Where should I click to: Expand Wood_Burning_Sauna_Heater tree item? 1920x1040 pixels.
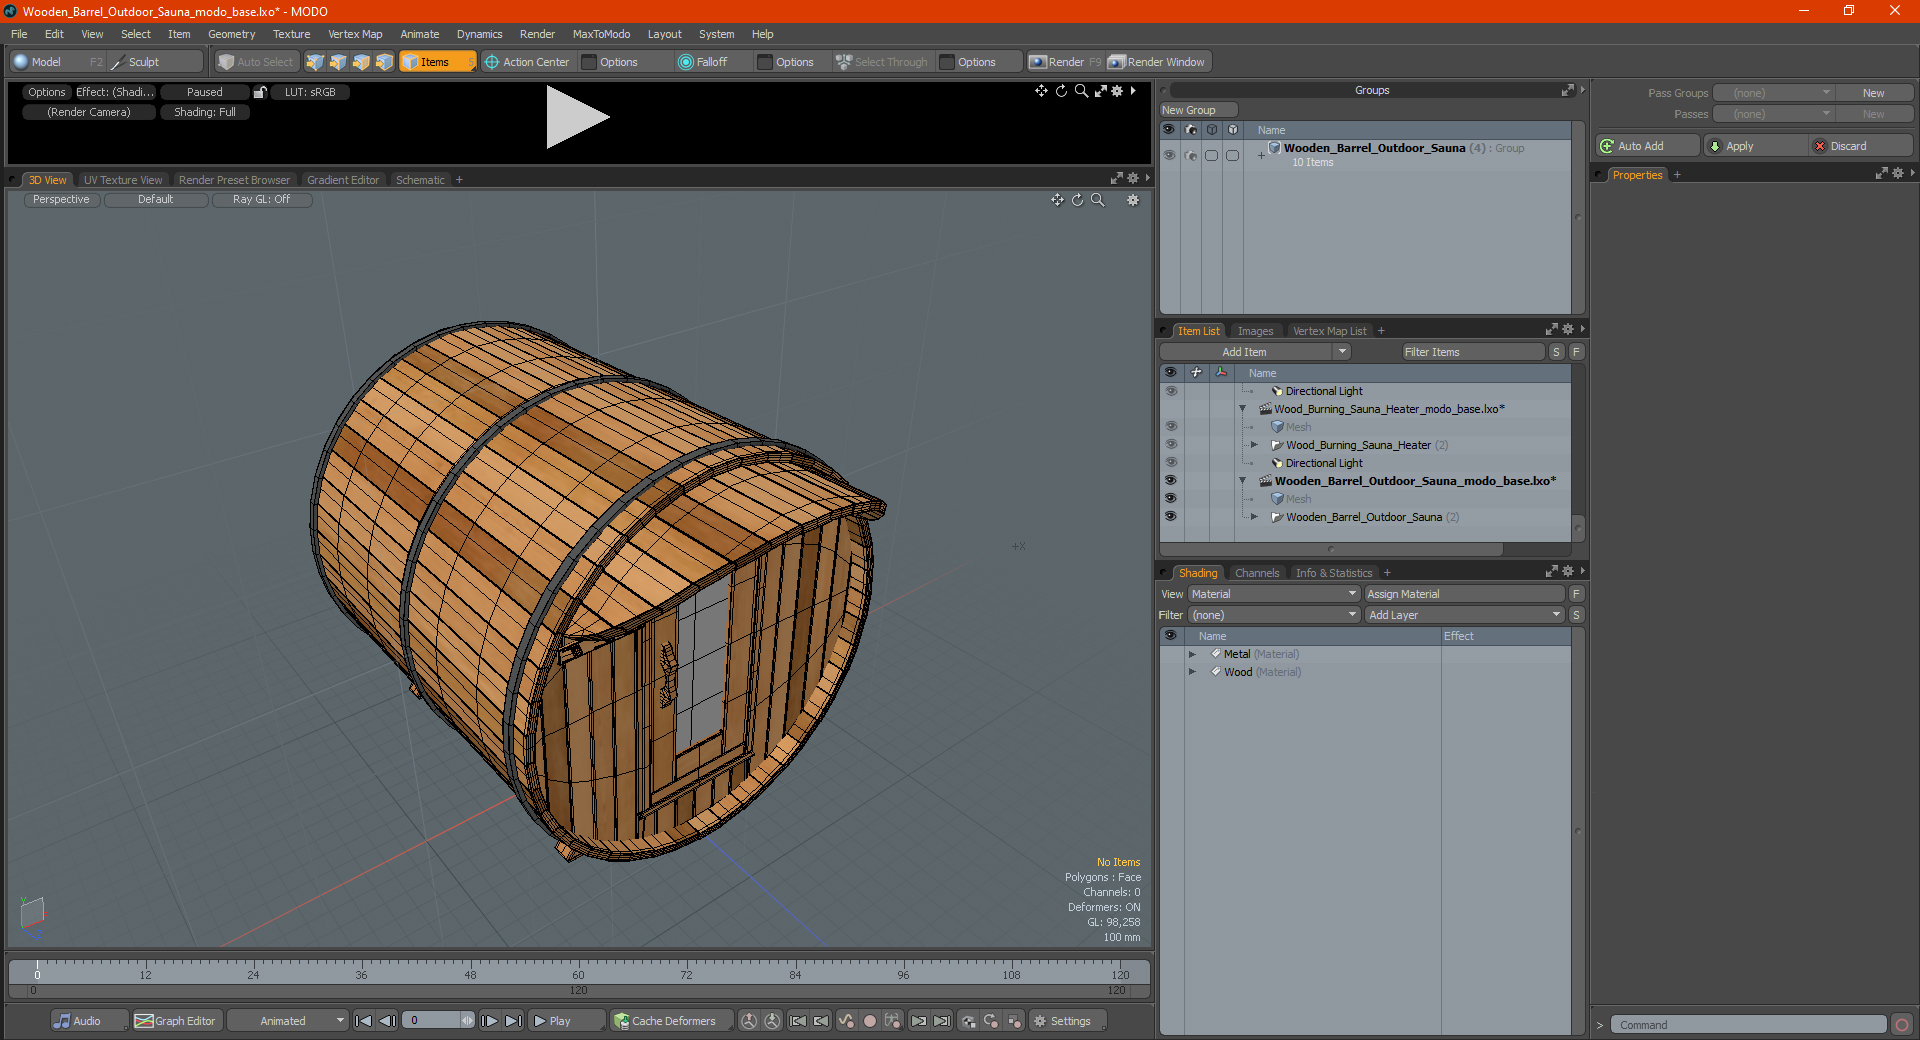1254,445
